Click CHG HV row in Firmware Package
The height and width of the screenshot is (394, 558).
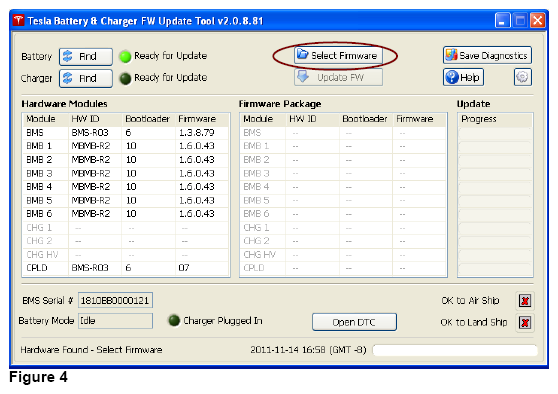point(343,254)
